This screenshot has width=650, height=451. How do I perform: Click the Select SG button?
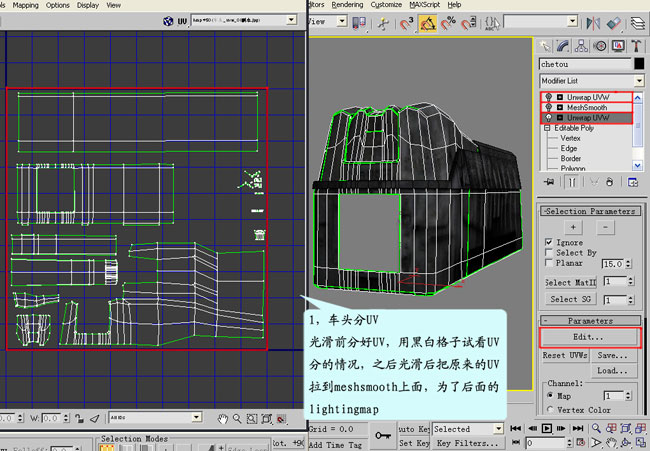point(570,299)
